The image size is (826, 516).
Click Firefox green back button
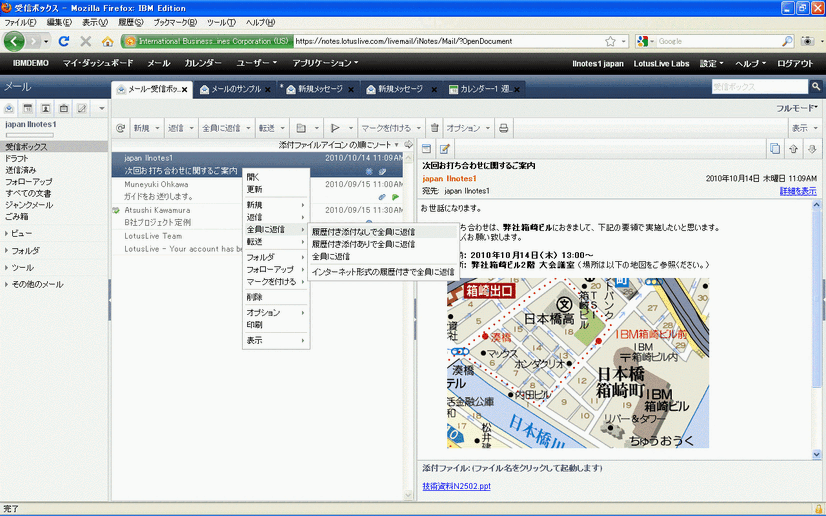pyautogui.click(x=14, y=41)
